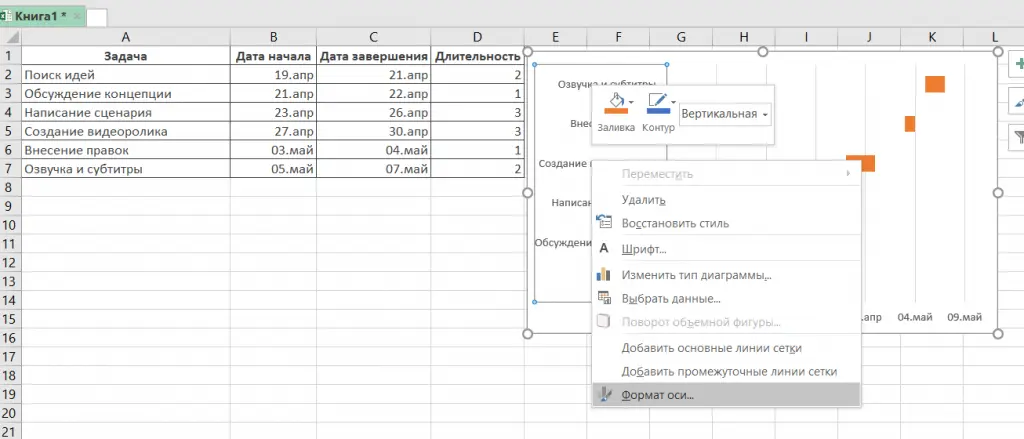
Task: Open Шрифт… font dialog from menu
Action: click(x=644, y=249)
